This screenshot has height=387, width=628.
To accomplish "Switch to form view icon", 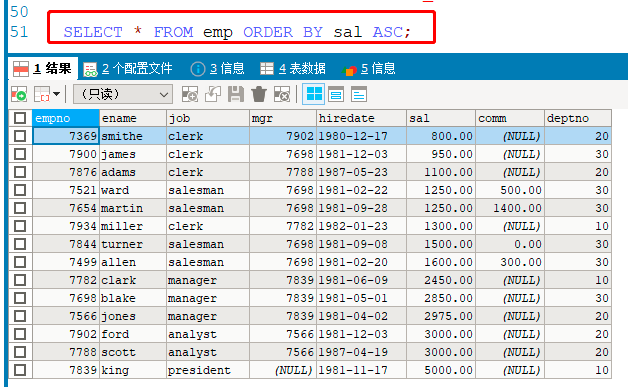I will tap(336, 95).
